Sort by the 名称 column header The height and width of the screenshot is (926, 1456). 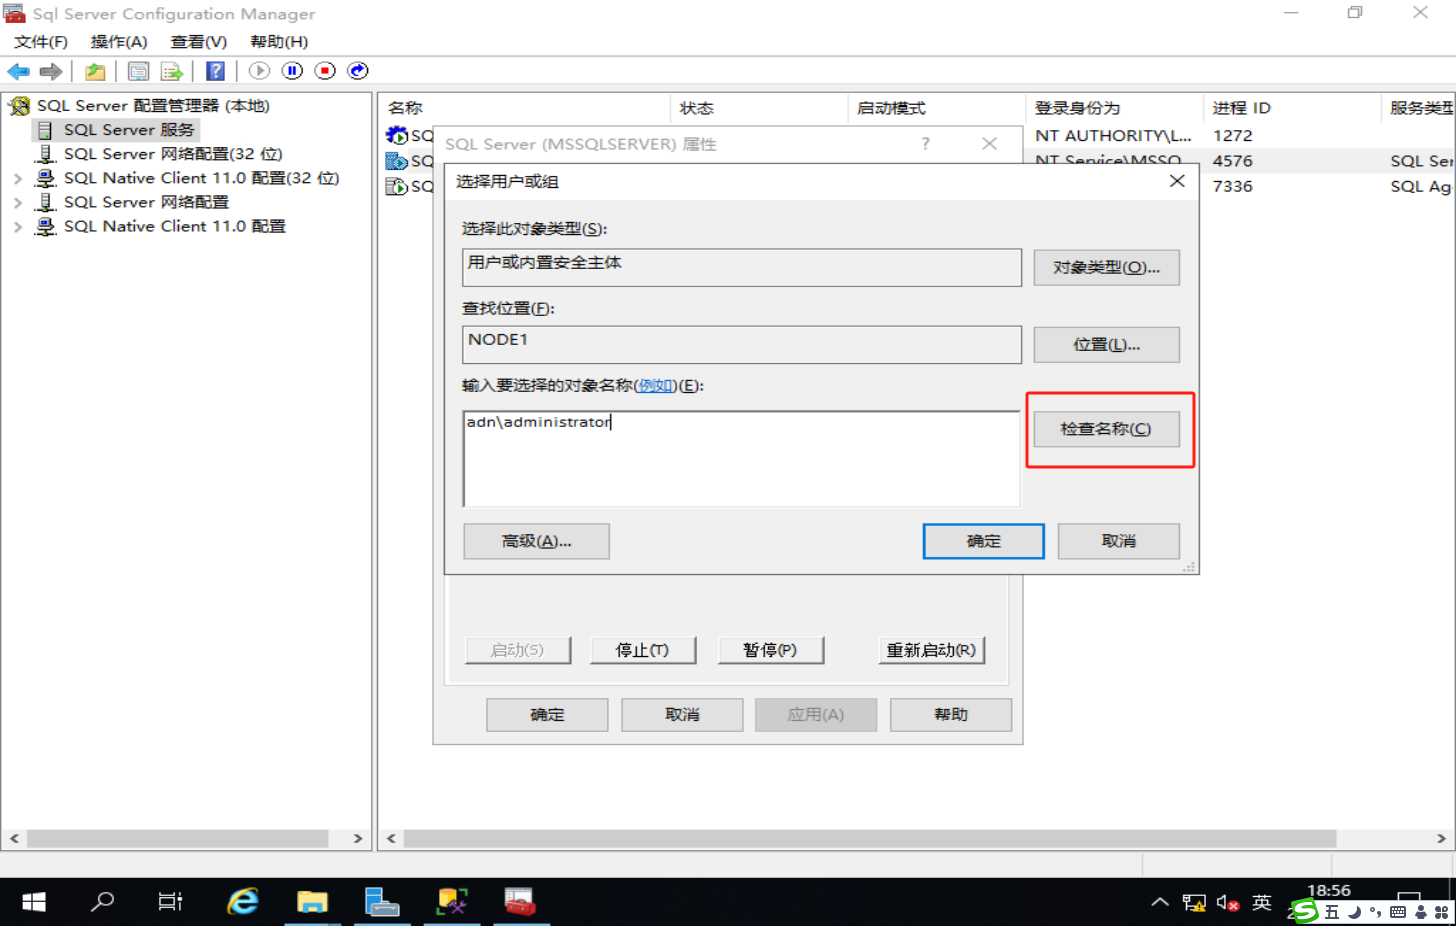pos(524,108)
